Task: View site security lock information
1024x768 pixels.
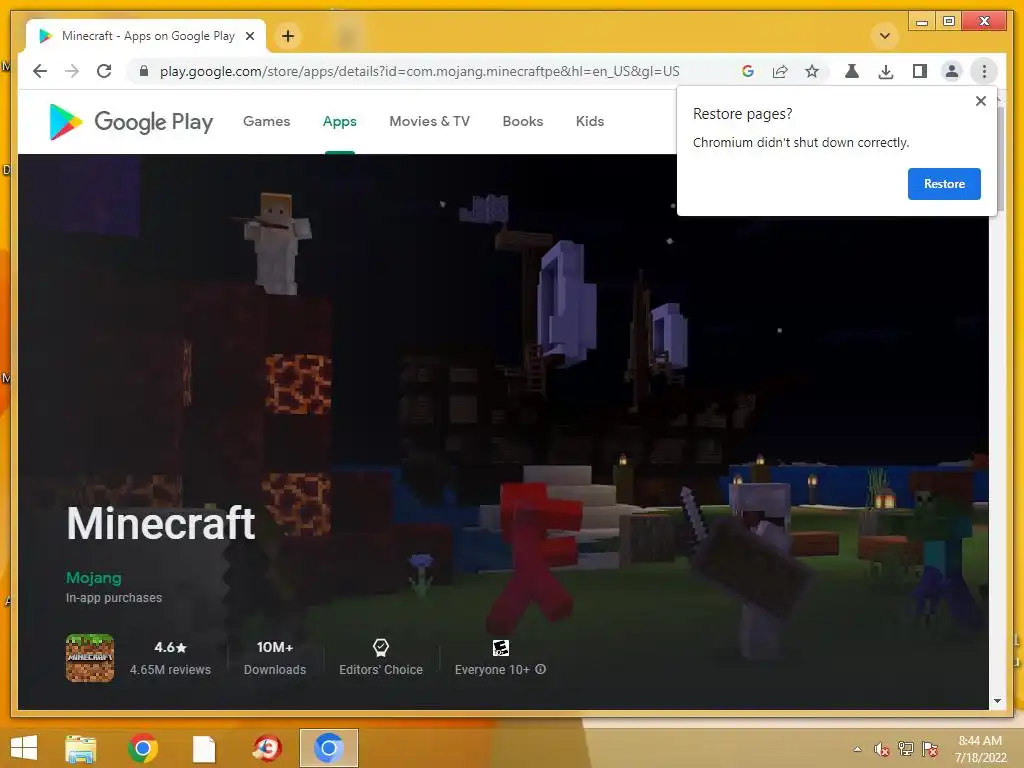Action: (x=144, y=71)
